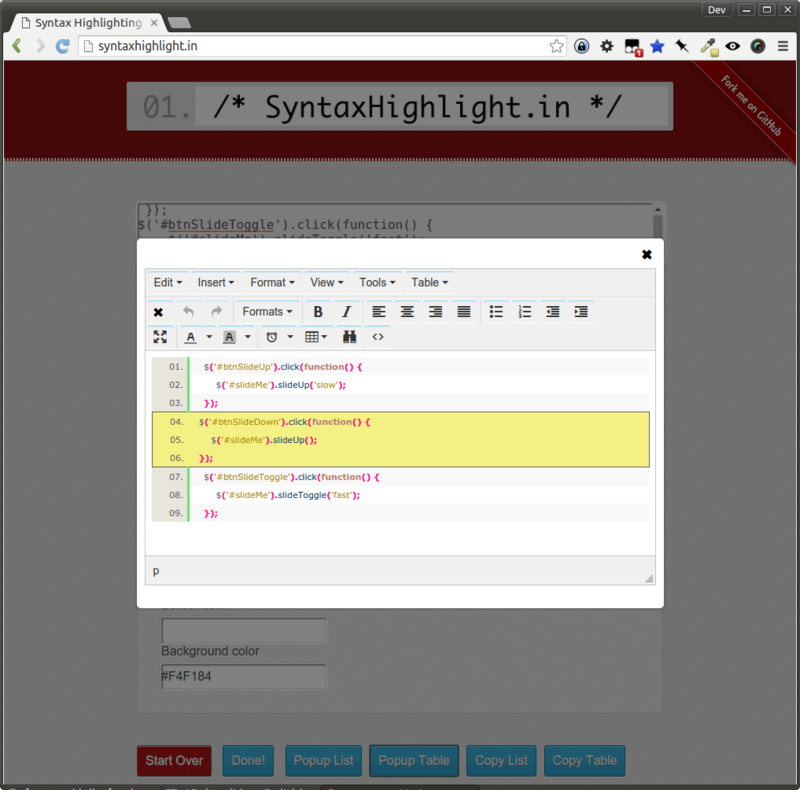Viewport: 800px width, 790px height.
Task: Increase the indent
Action: (x=581, y=312)
